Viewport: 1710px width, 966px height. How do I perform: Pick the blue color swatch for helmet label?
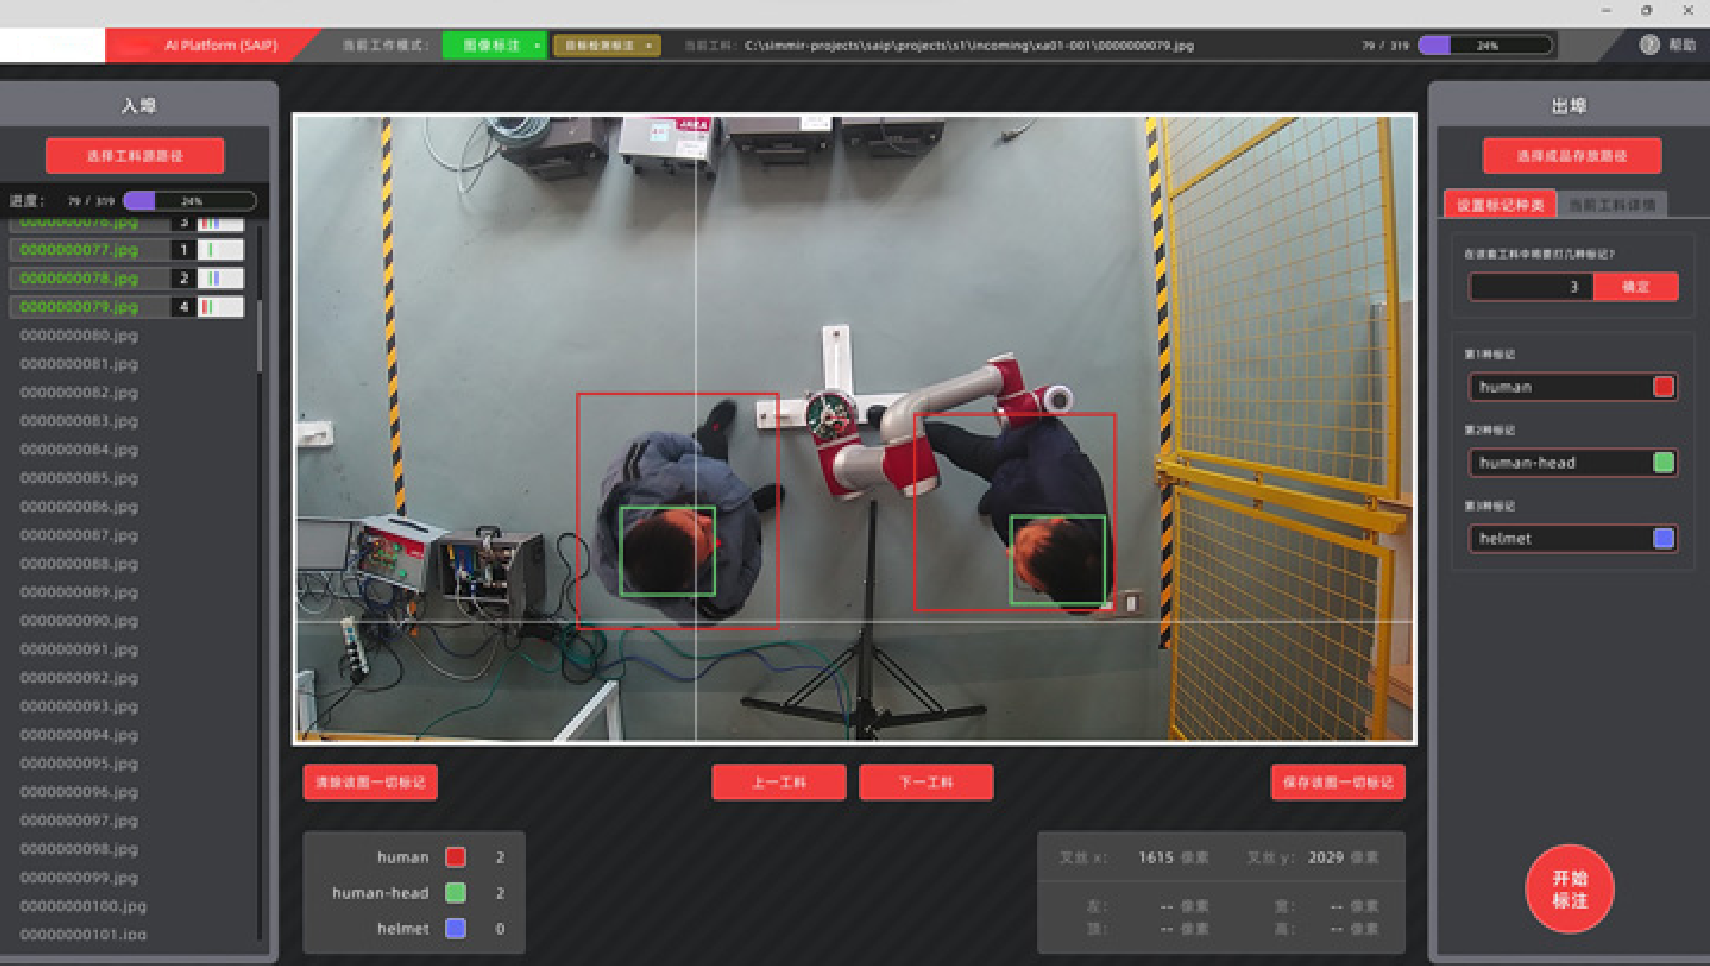(1663, 538)
